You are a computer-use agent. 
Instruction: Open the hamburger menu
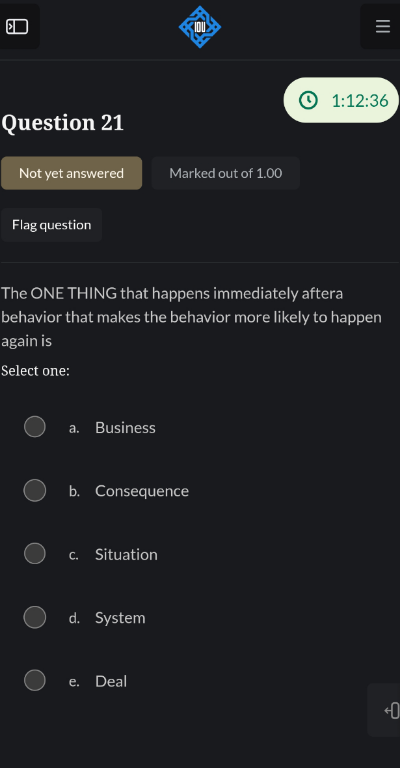382,26
